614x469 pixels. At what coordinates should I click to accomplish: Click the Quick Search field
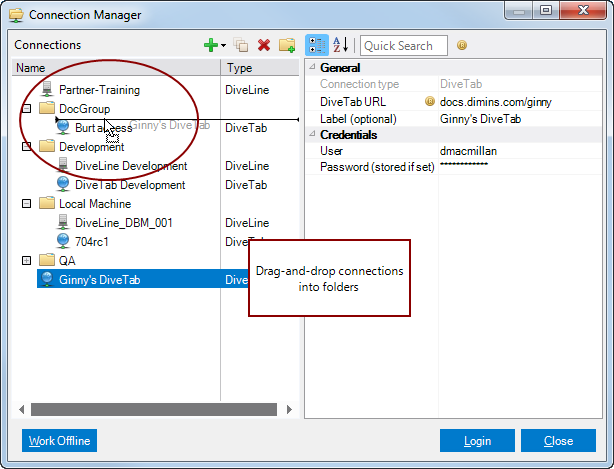click(404, 45)
